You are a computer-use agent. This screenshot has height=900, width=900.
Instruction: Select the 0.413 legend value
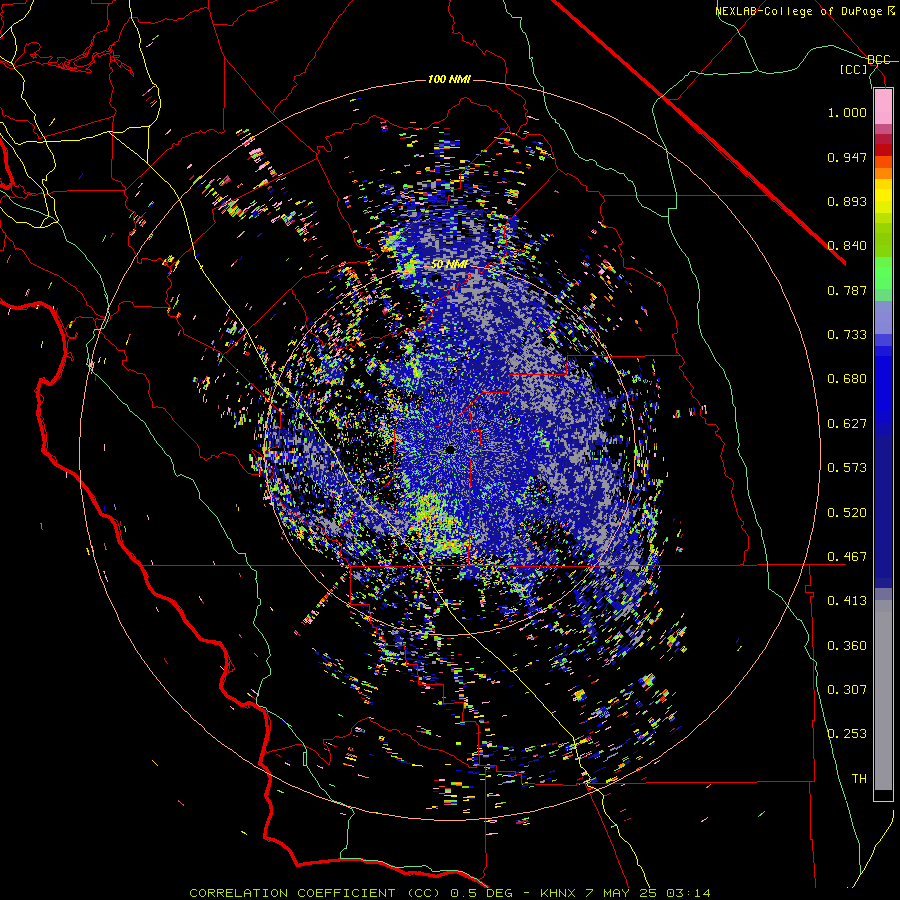coord(847,601)
